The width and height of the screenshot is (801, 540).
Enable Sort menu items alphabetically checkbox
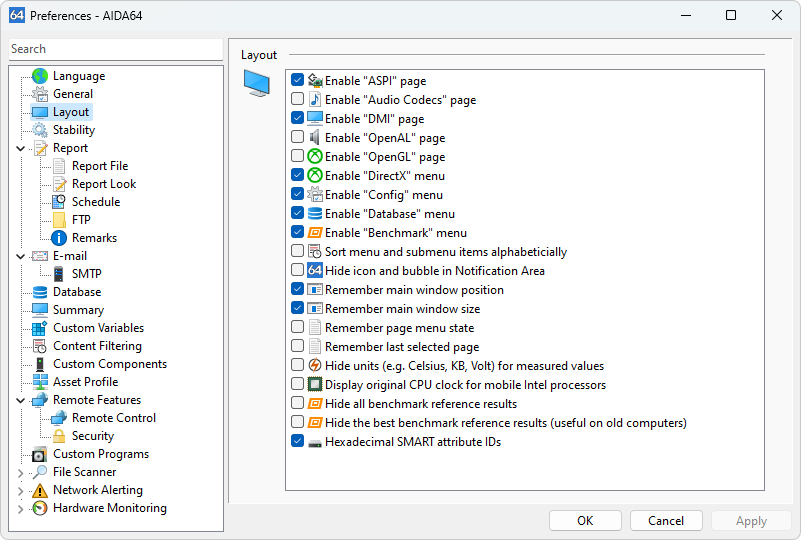(297, 251)
